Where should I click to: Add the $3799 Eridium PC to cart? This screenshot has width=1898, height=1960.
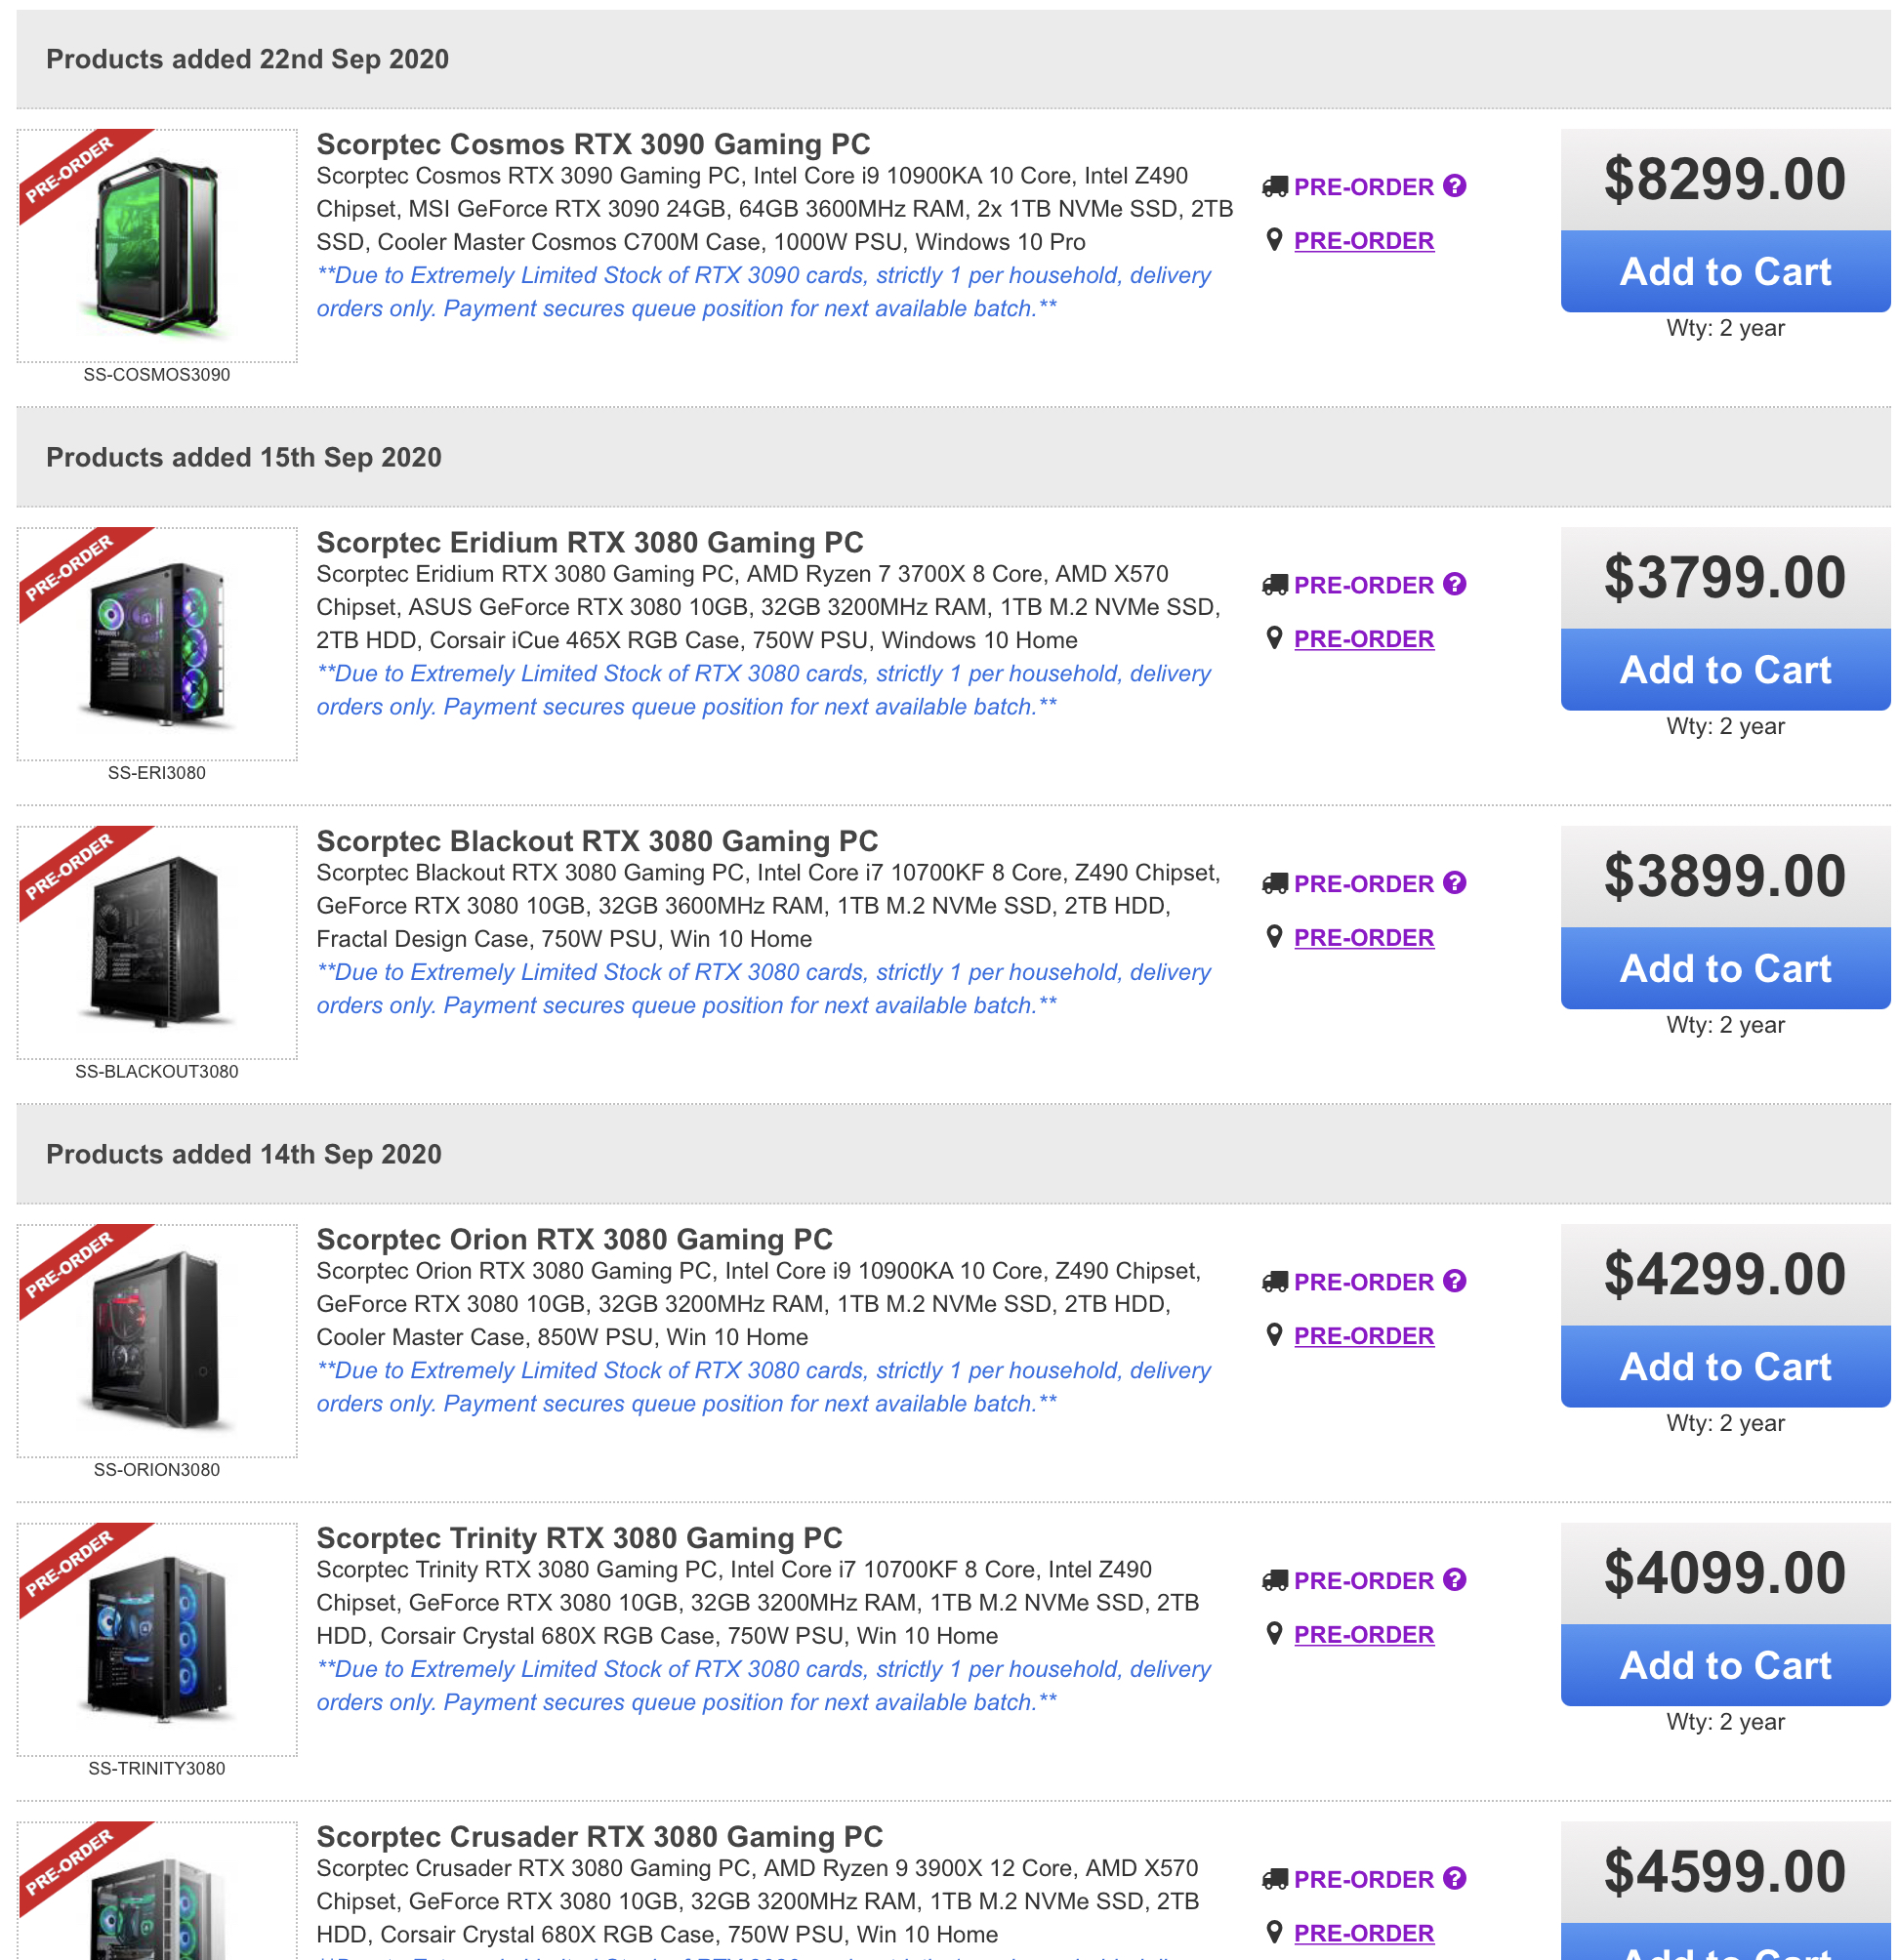click(x=1724, y=670)
